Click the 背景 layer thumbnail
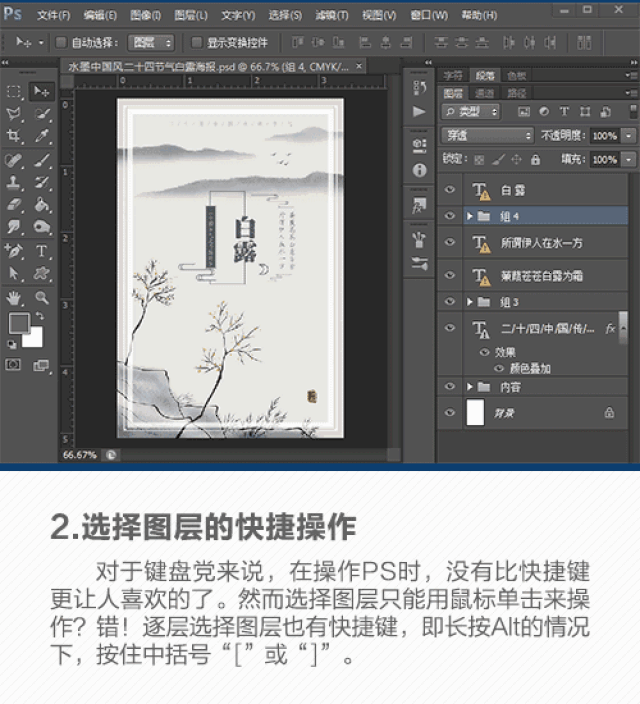The height and width of the screenshot is (704, 640). (475, 413)
